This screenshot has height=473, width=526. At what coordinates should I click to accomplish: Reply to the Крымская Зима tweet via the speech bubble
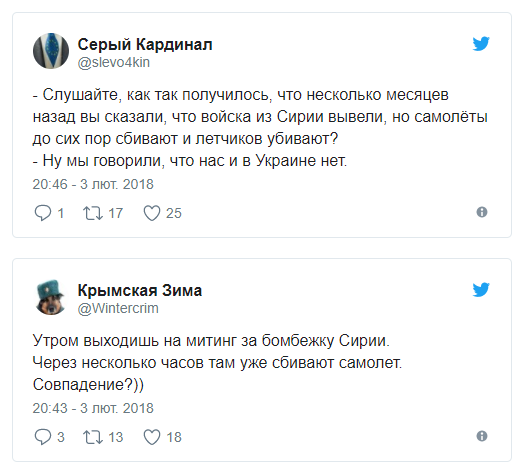tap(43, 437)
